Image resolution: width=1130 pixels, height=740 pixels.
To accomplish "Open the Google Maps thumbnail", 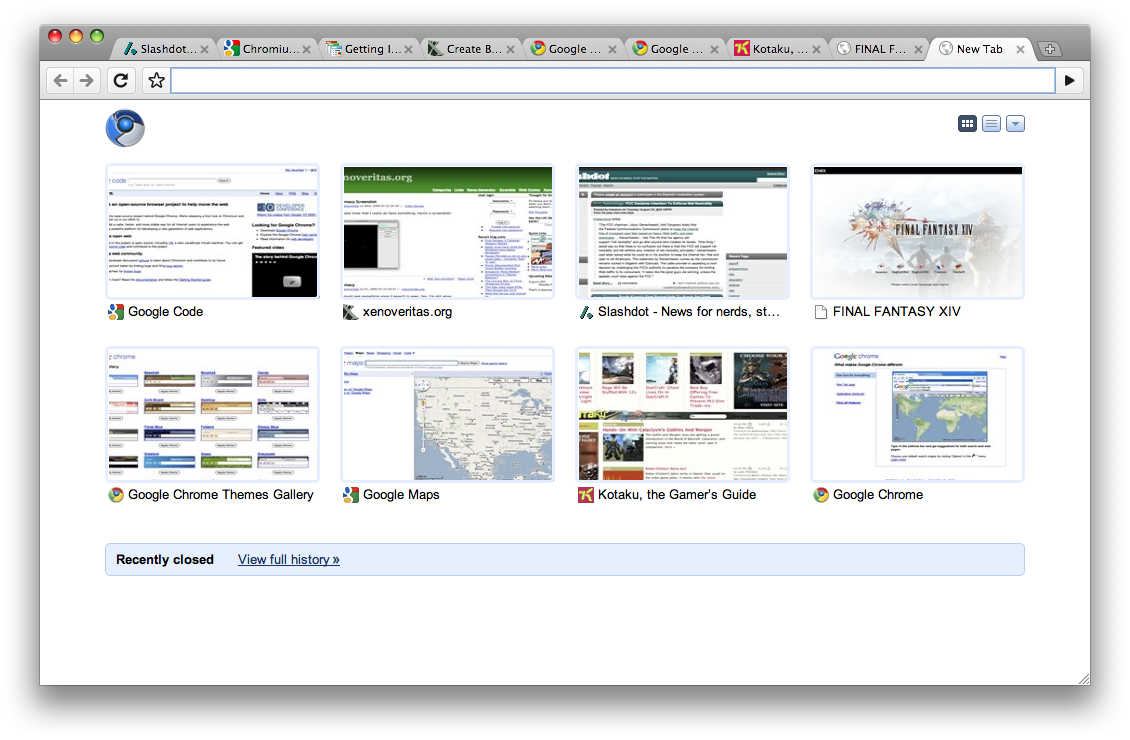I will click(448, 414).
